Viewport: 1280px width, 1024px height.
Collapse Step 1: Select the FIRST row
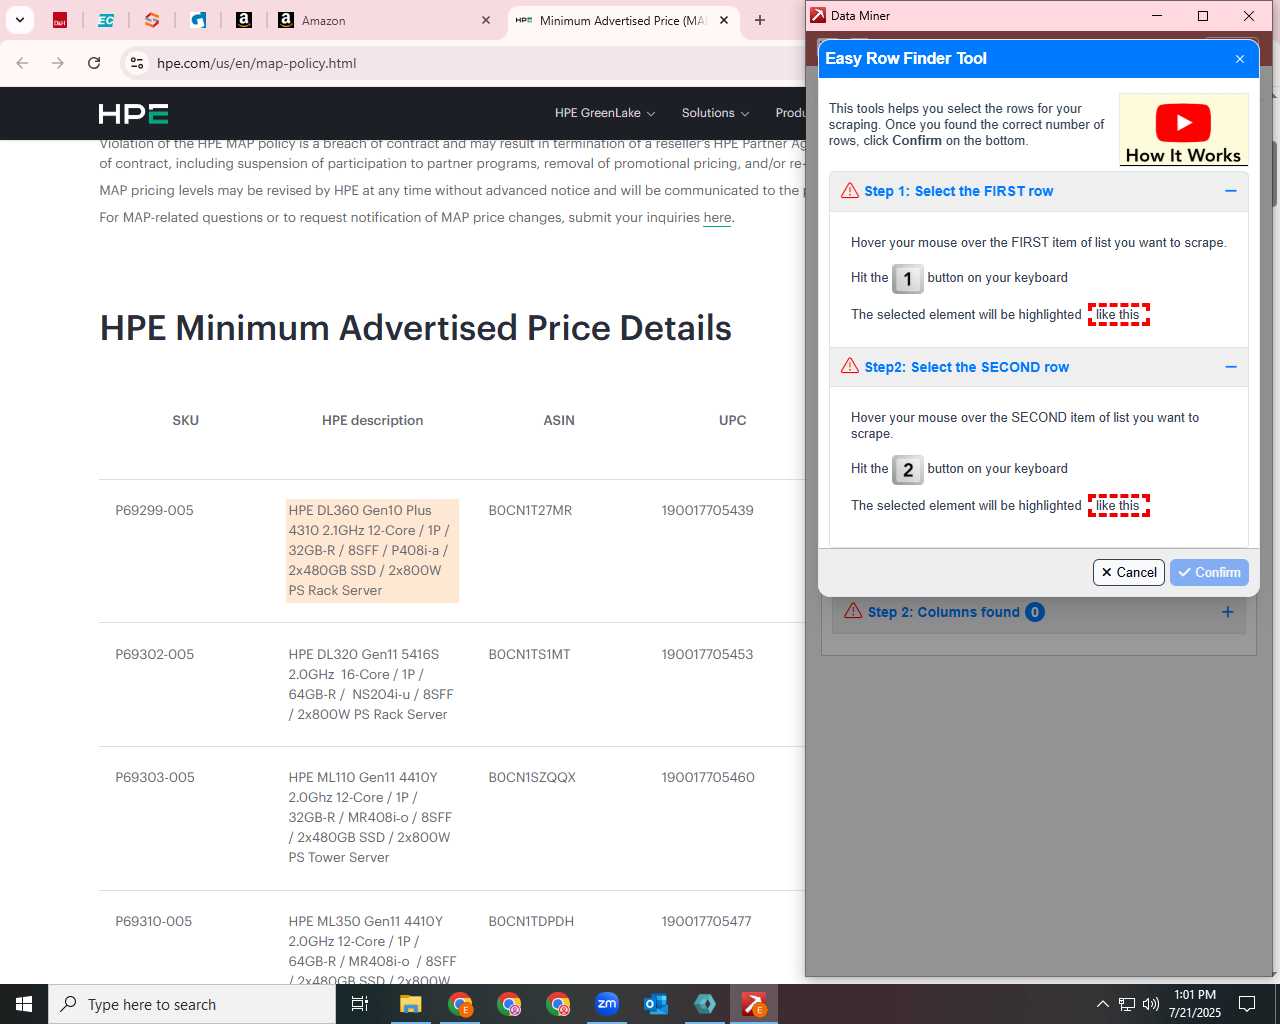click(1231, 191)
